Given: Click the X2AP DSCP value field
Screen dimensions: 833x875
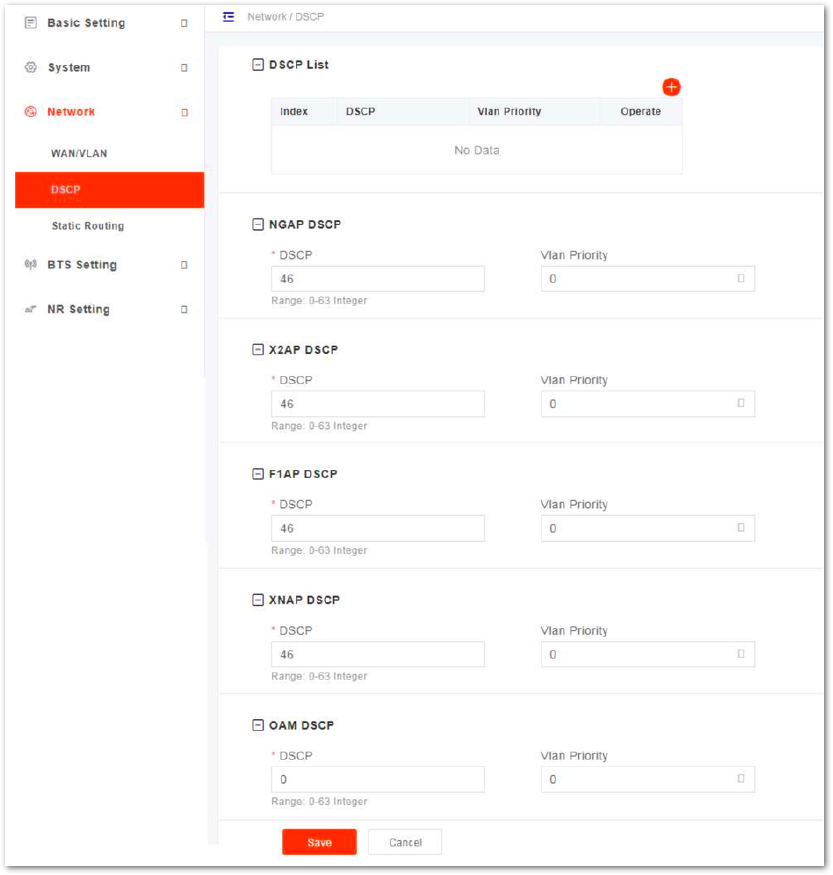Looking at the screenshot, I should [378, 403].
